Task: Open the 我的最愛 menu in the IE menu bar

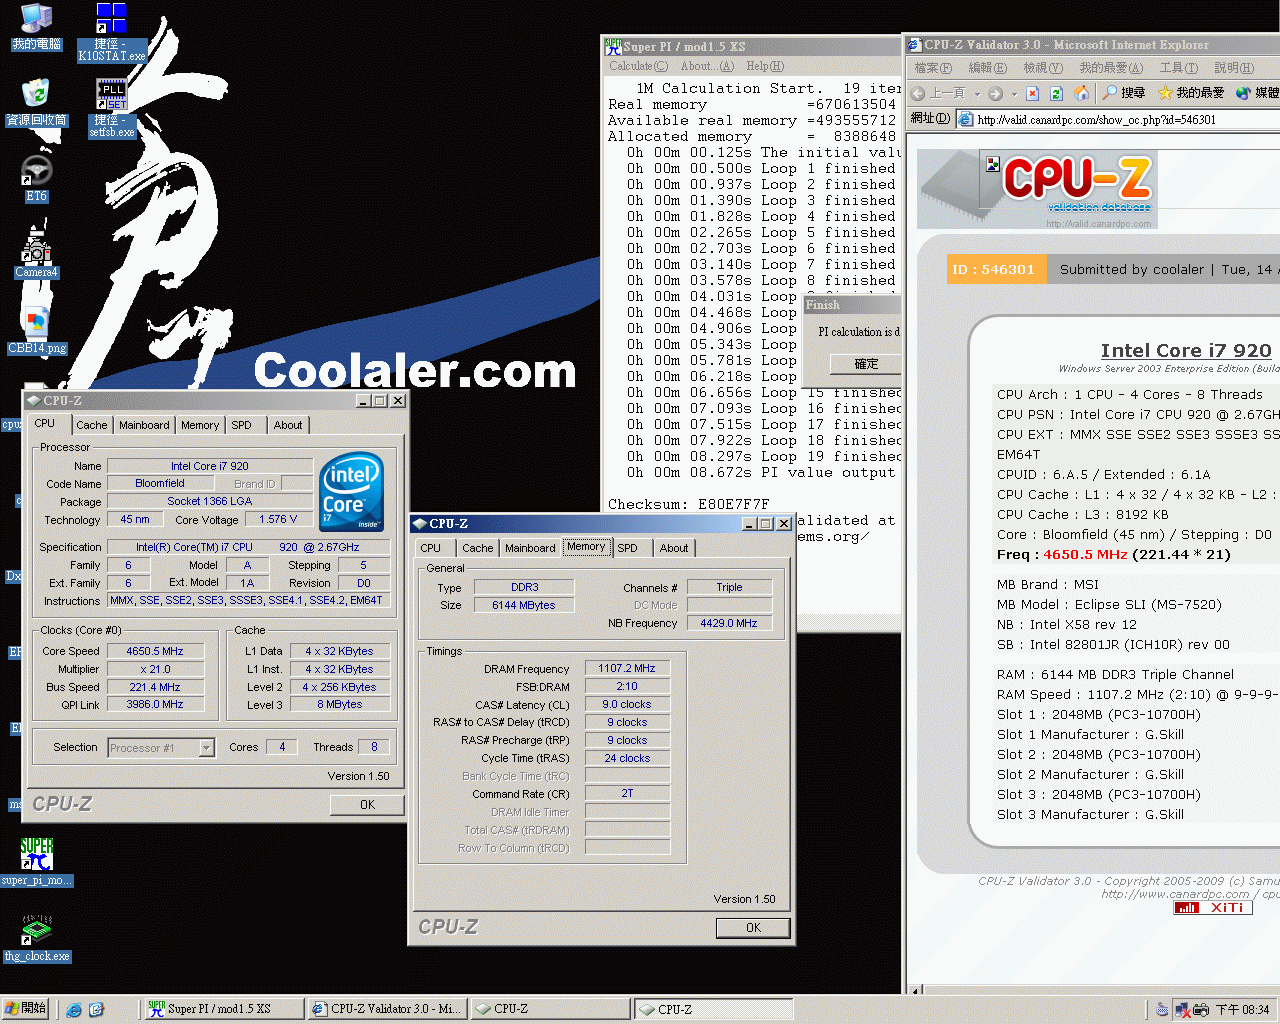Action: [x=1110, y=68]
